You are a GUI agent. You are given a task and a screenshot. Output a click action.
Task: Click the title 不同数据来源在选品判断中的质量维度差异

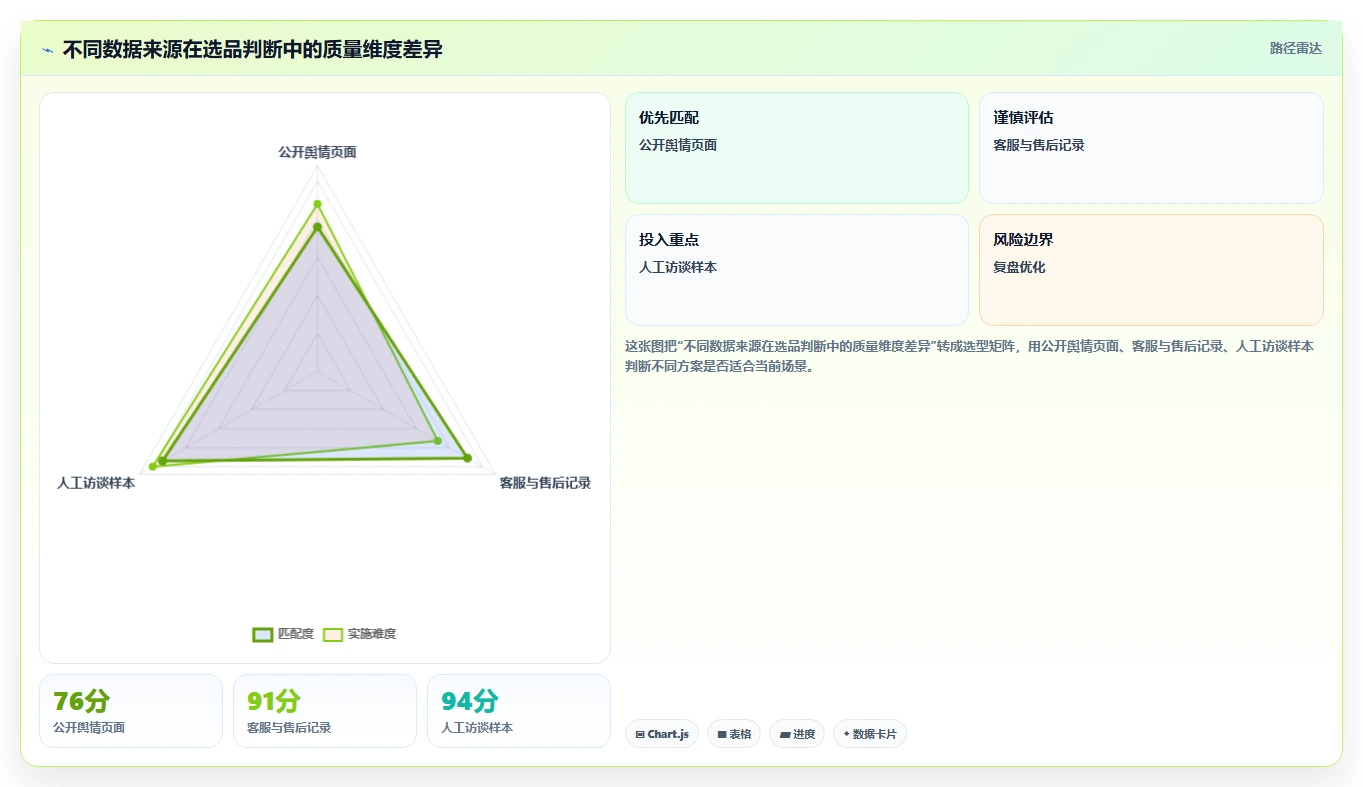pyautogui.click(x=252, y=49)
